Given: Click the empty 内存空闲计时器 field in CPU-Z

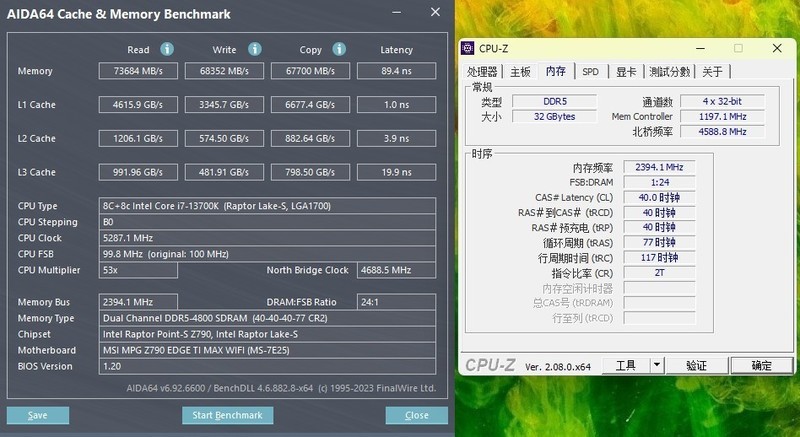Looking at the screenshot, I should tap(659, 288).
